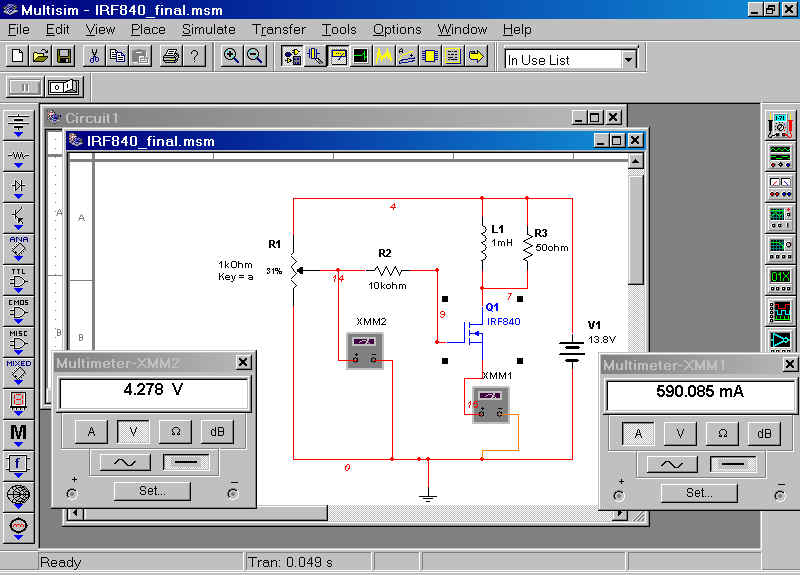800x575 pixels.
Task: Select the R2 10kohm resistor
Action: 390,270
